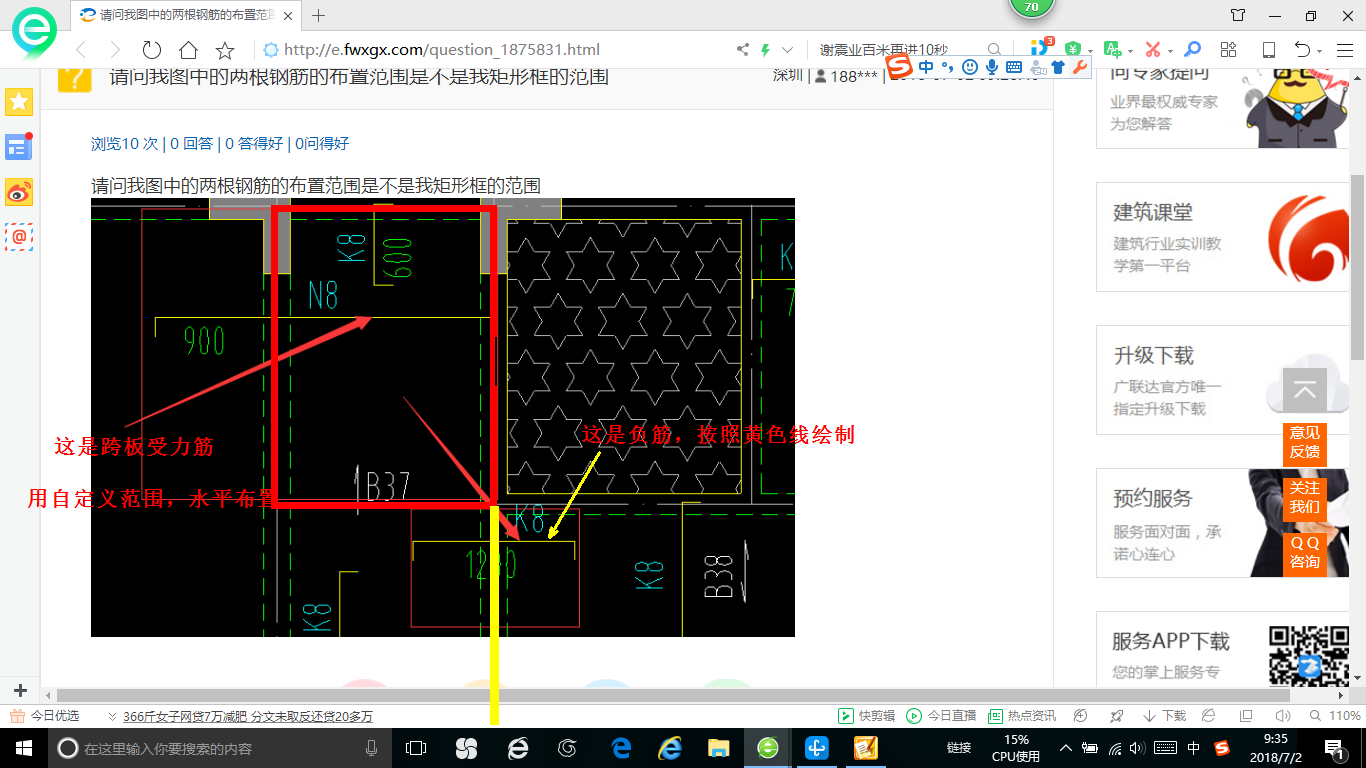Viewport: 1366px width, 768px height.
Task: Open the blue news feed sidebar icon
Action: pyautogui.click(x=19, y=146)
